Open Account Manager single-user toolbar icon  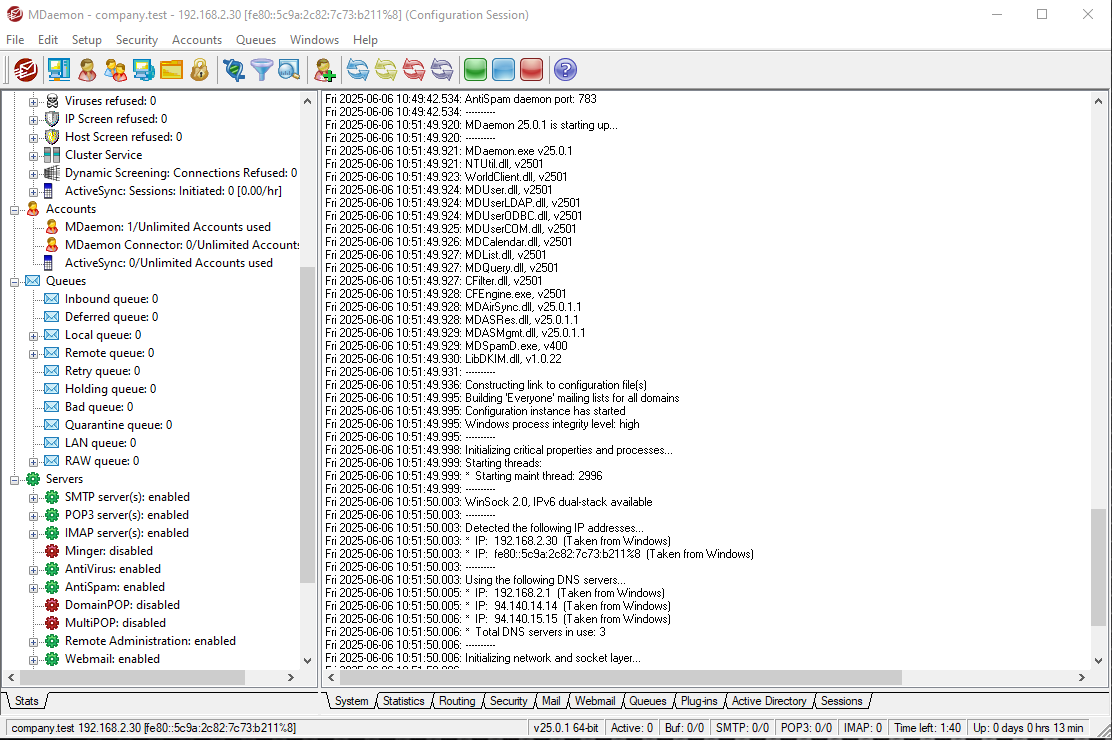(87, 70)
